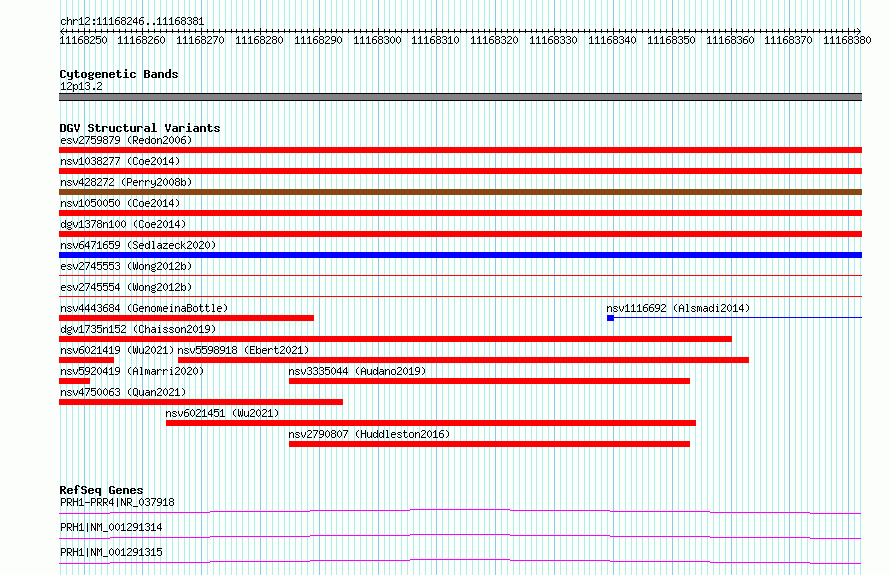This screenshot has width=890, height=575.
Task: Click ruler position 11168270
Action: tap(200, 40)
